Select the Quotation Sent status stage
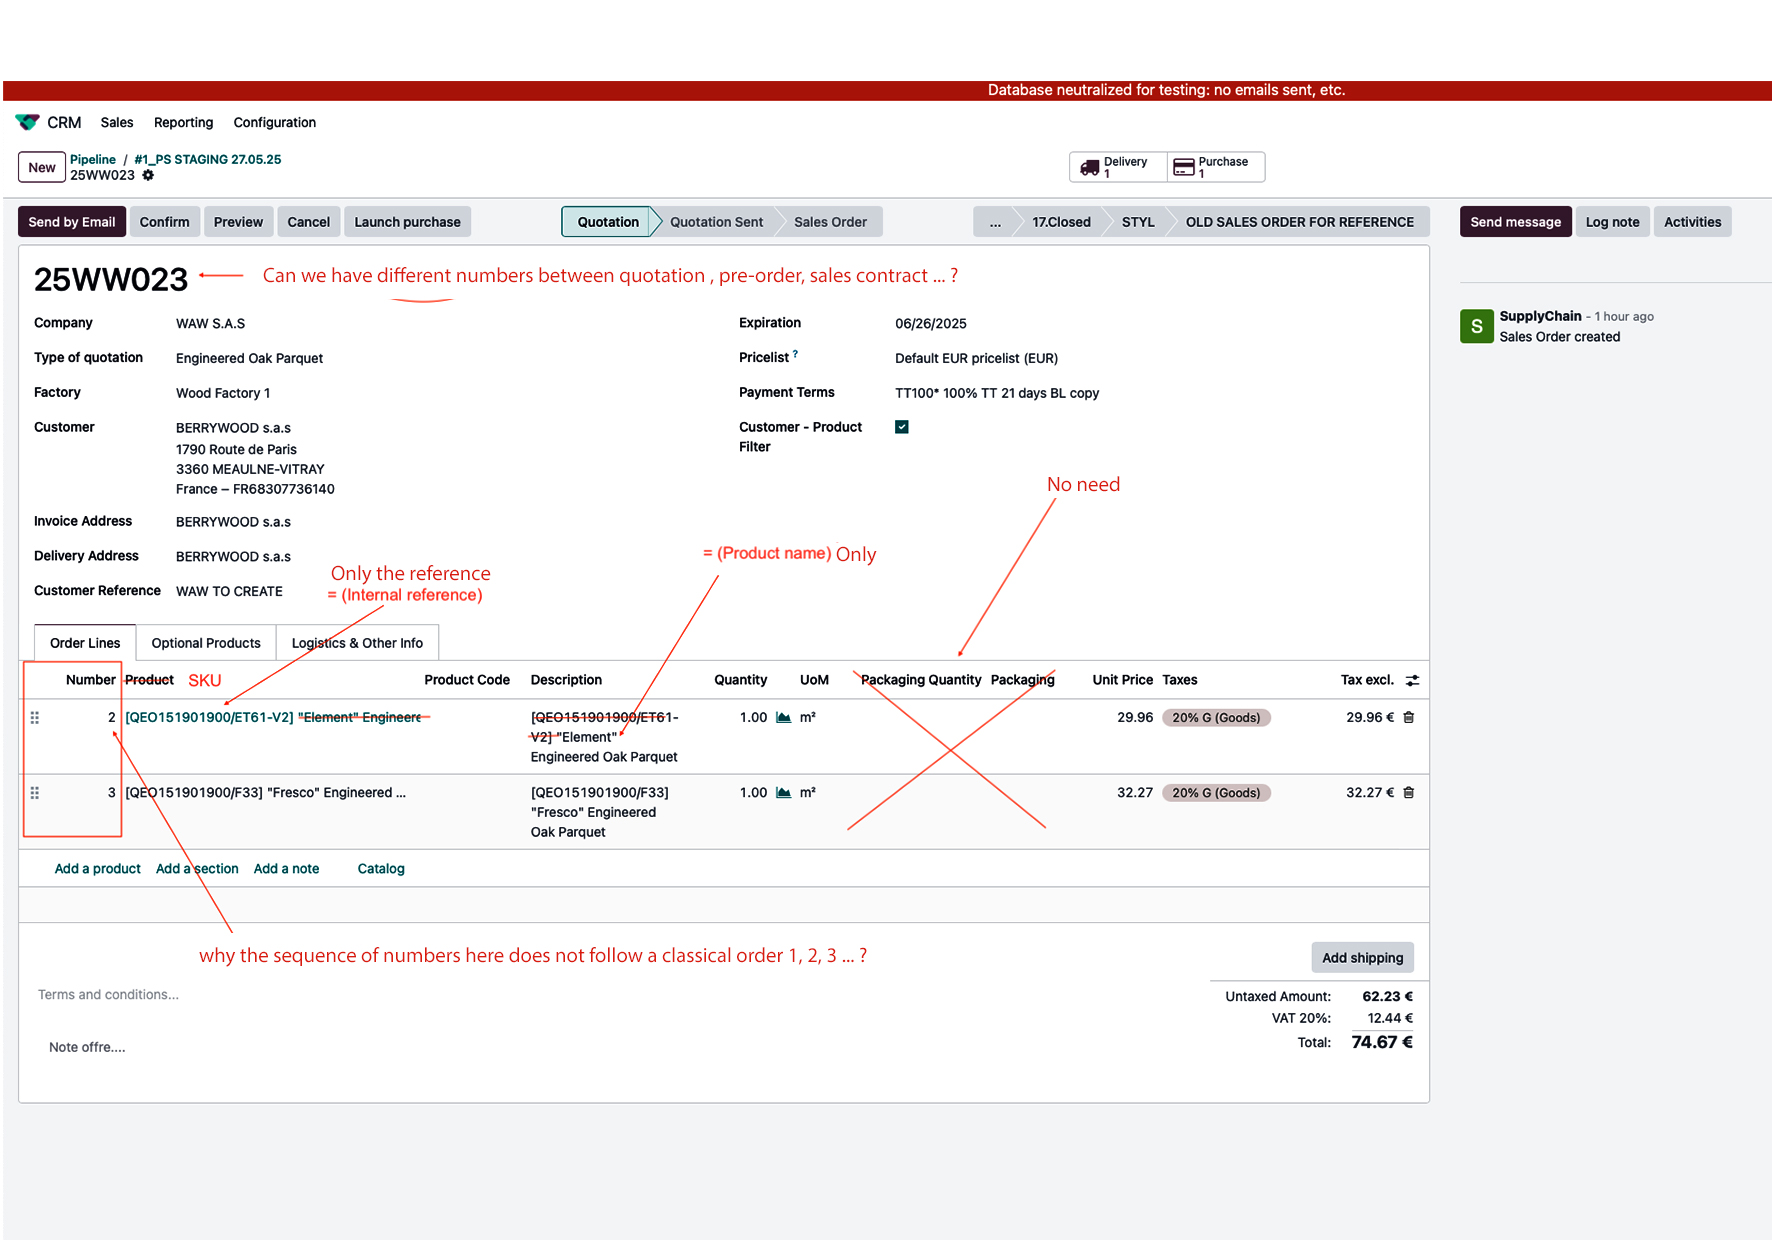This screenshot has height=1240, width=1772. click(716, 222)
